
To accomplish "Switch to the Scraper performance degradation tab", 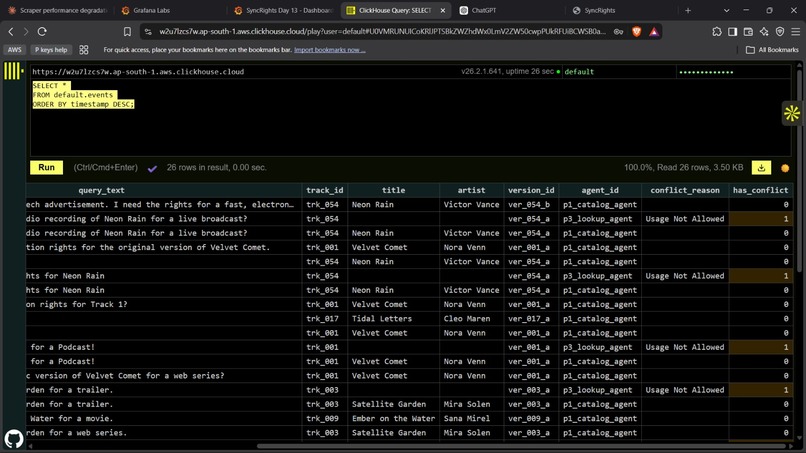I will 57,10.
